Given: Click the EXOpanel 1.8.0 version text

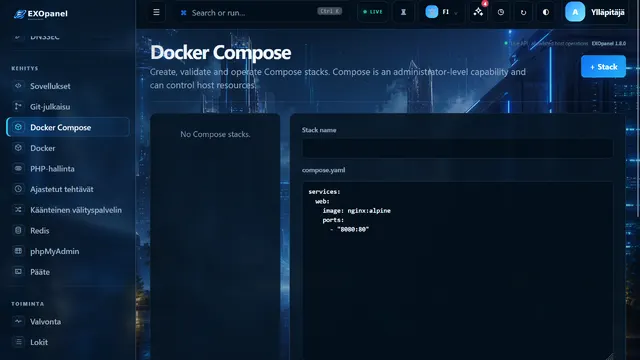Looking at the screenshot, I should (x=609, y=43).
